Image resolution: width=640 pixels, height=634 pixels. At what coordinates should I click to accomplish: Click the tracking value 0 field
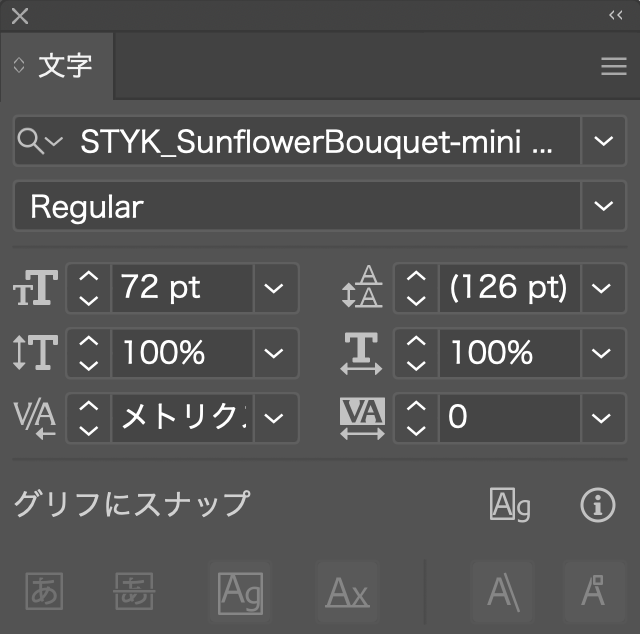pyautogui.click(x=509, y=418)
